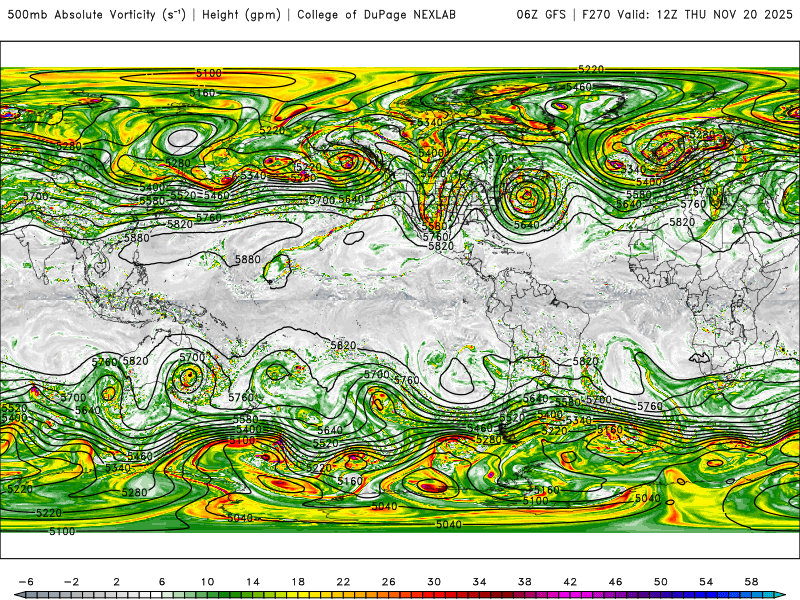The width and height of the screenshot is (800, 600).
Task: Click the −2 value on the color scale
Action: tap(71, 582)
